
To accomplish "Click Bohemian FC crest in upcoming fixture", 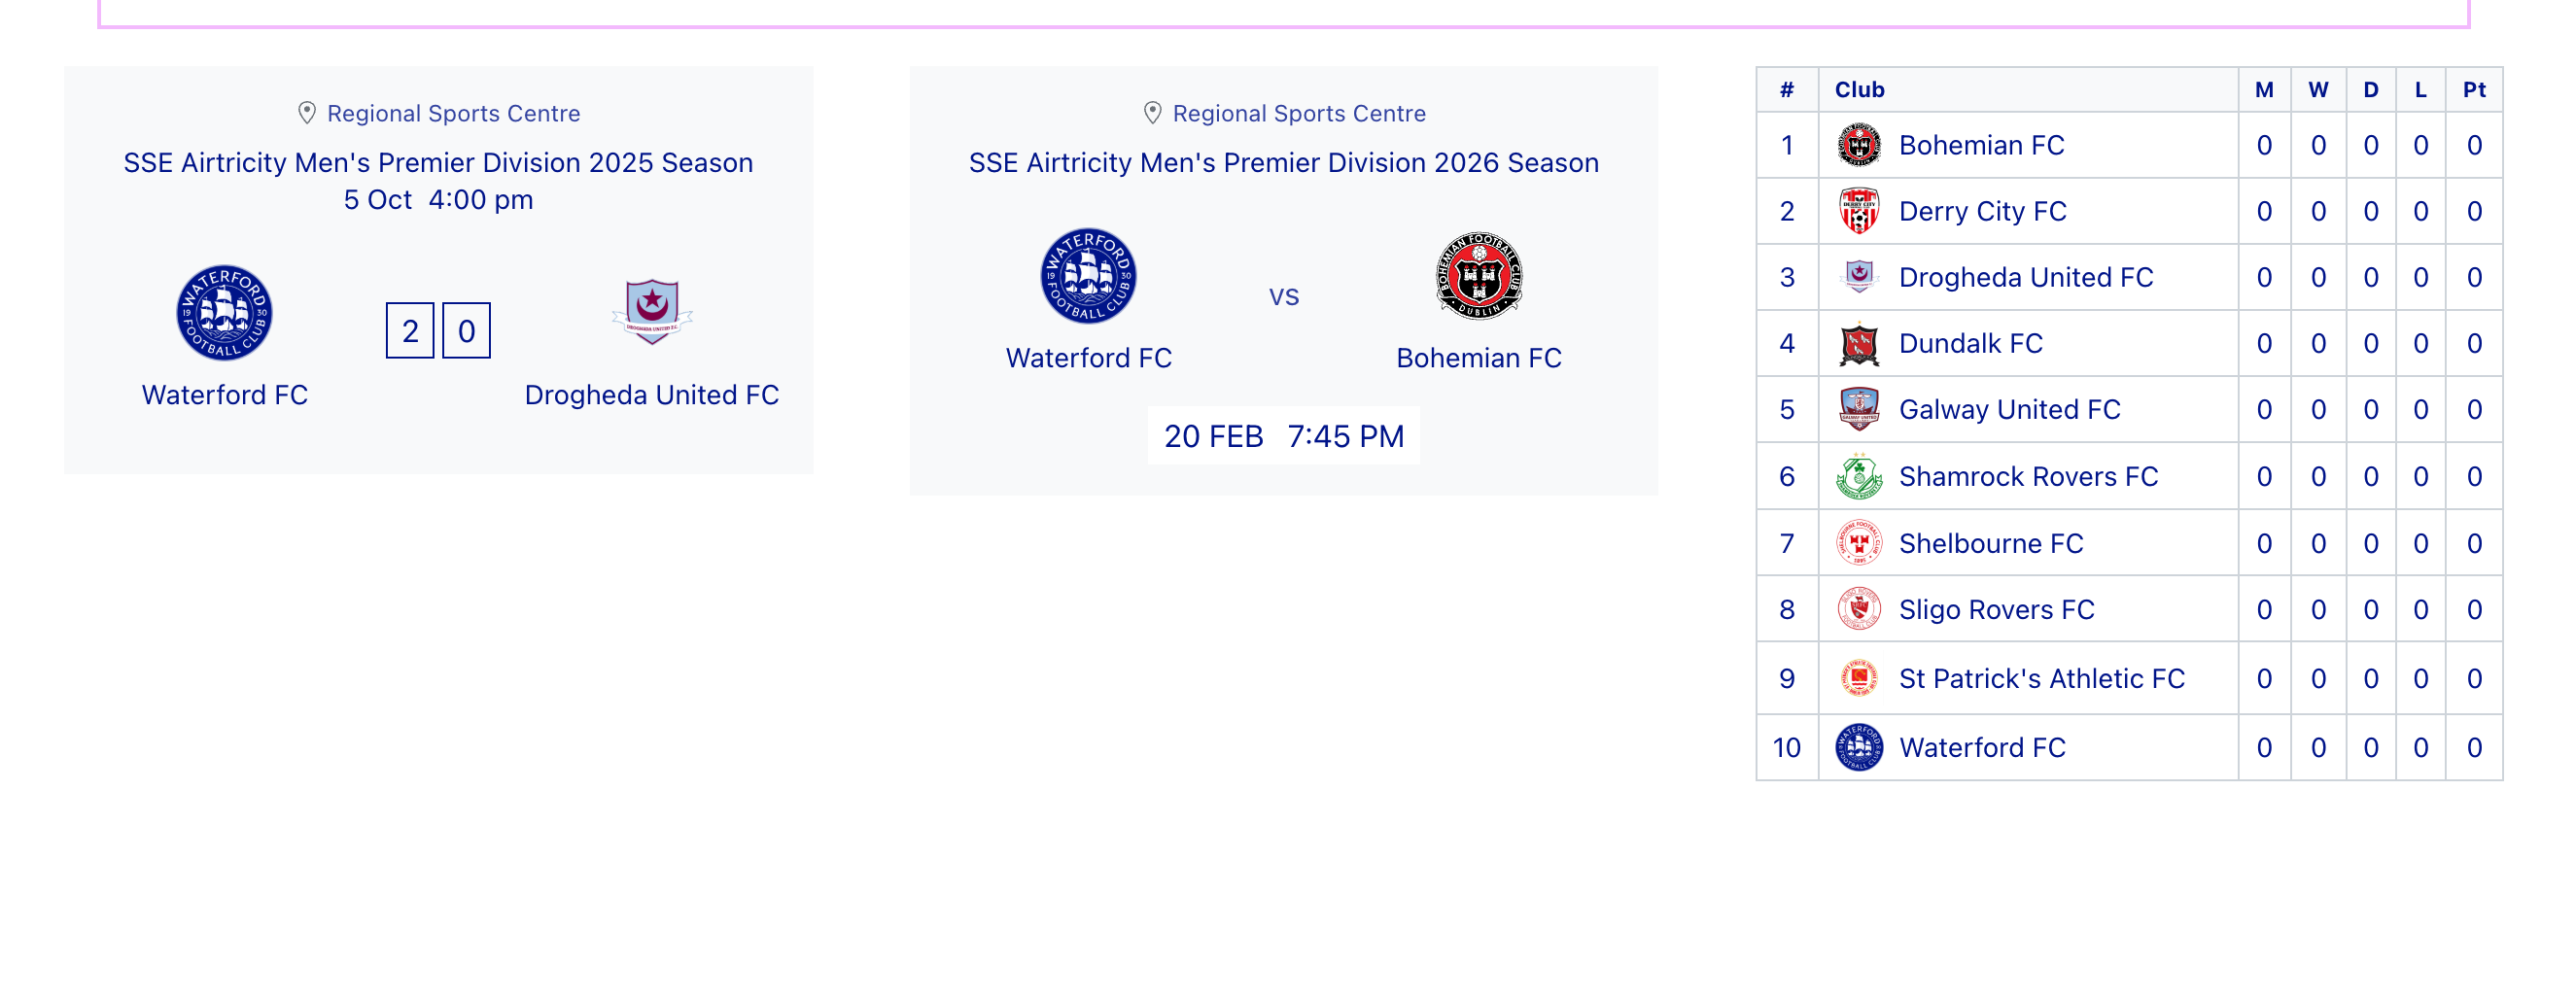I will [1478, 276].
